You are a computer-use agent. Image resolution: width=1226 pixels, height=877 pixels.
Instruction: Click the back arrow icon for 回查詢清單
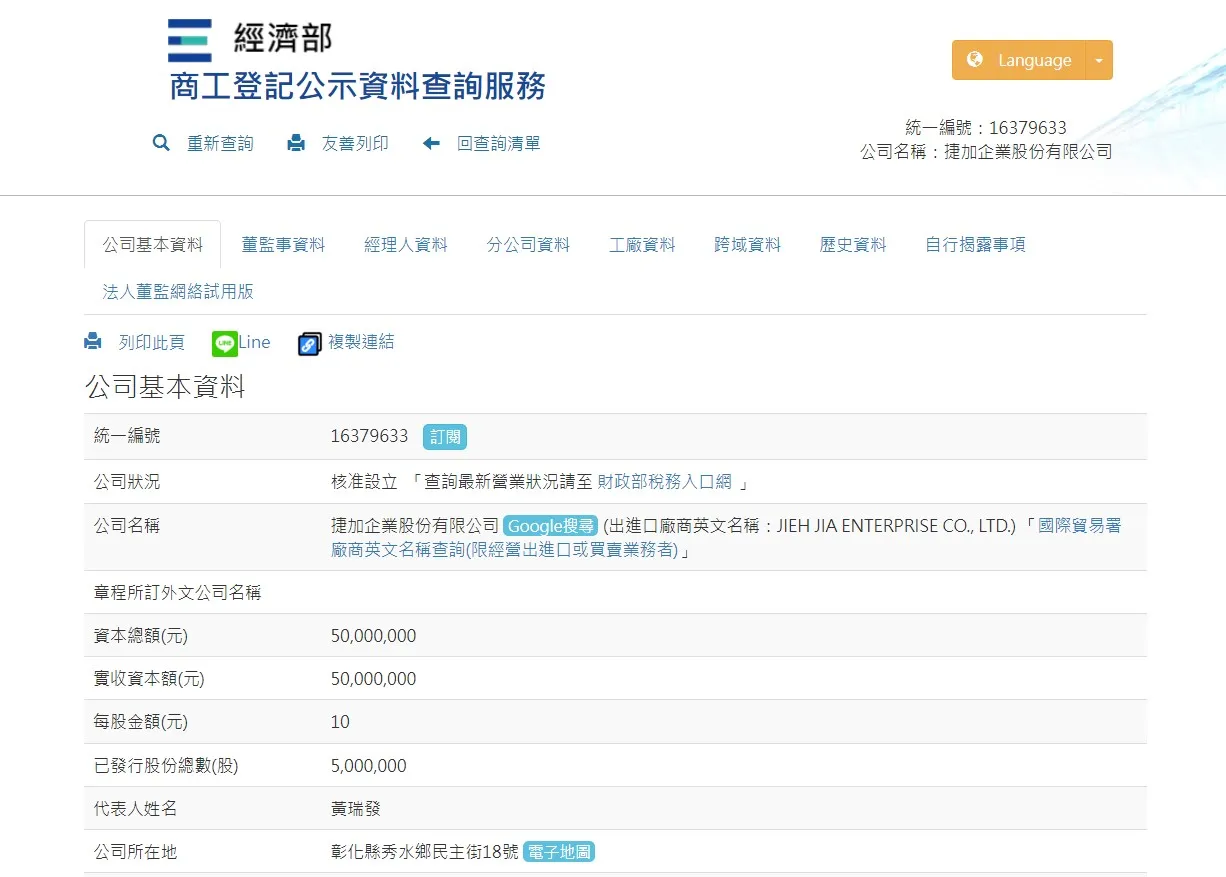[x=431, y=143]
